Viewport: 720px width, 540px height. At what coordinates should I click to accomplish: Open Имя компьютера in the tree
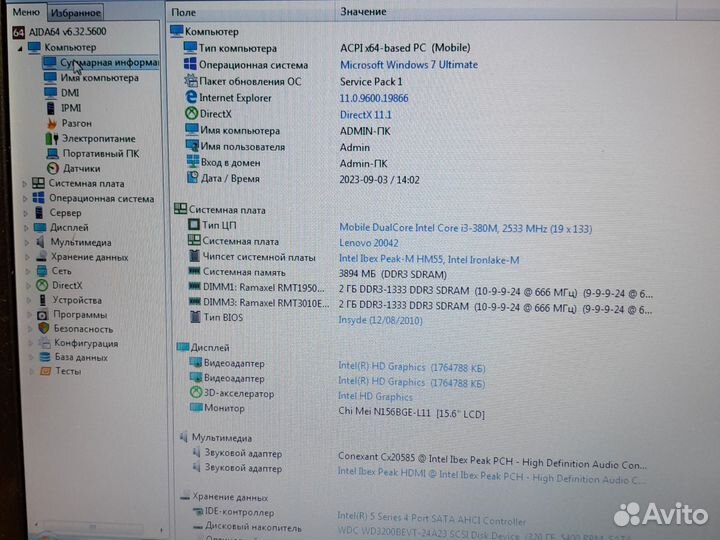click(x=100, y=78)
